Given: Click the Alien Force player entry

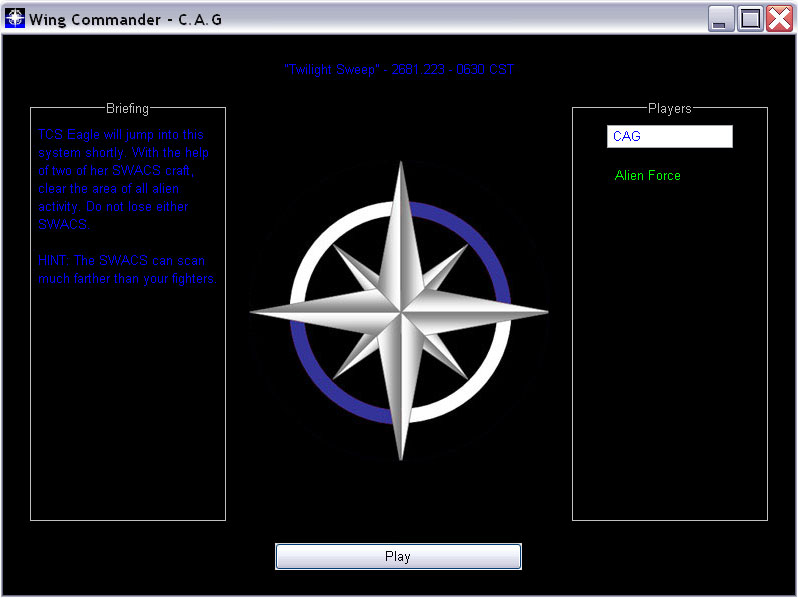Looking at the screenshot, I should coord(647,176).
